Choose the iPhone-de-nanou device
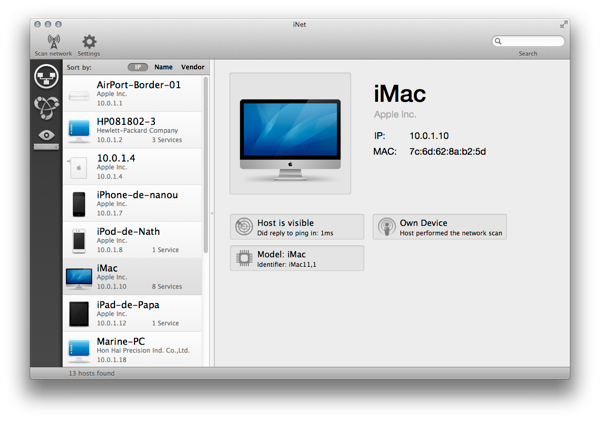This screenshot has height=421, width=600. [x=134, y=202]
